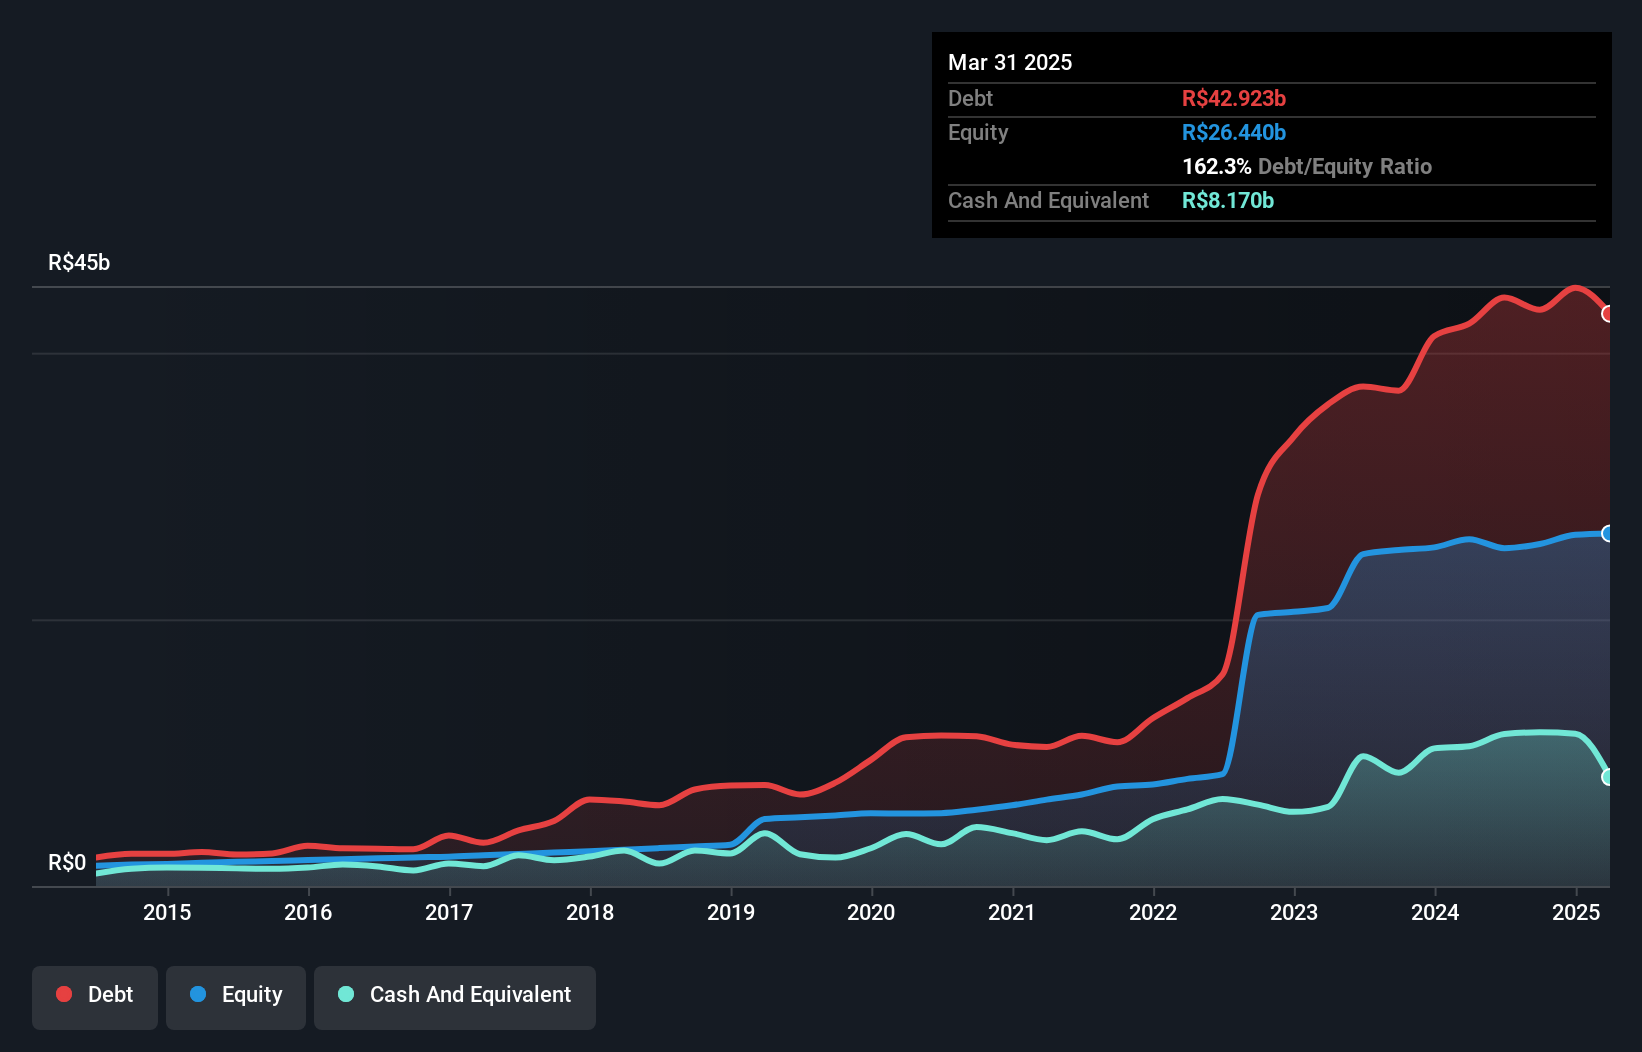1642x1052 pixels.
Task: Click the Mar 31 2025 tooltip date
Action: click(1010, 62)
